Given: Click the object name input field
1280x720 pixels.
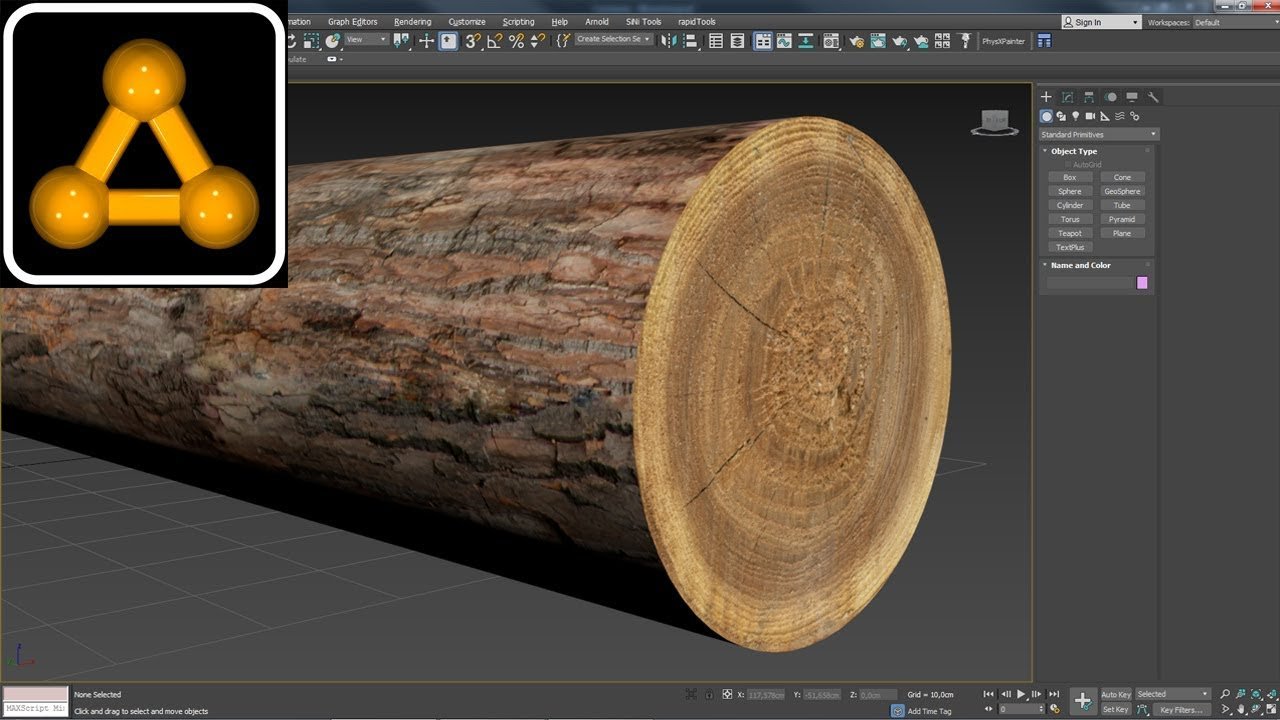Looking at the screenshot, I should pos(1089,283).
